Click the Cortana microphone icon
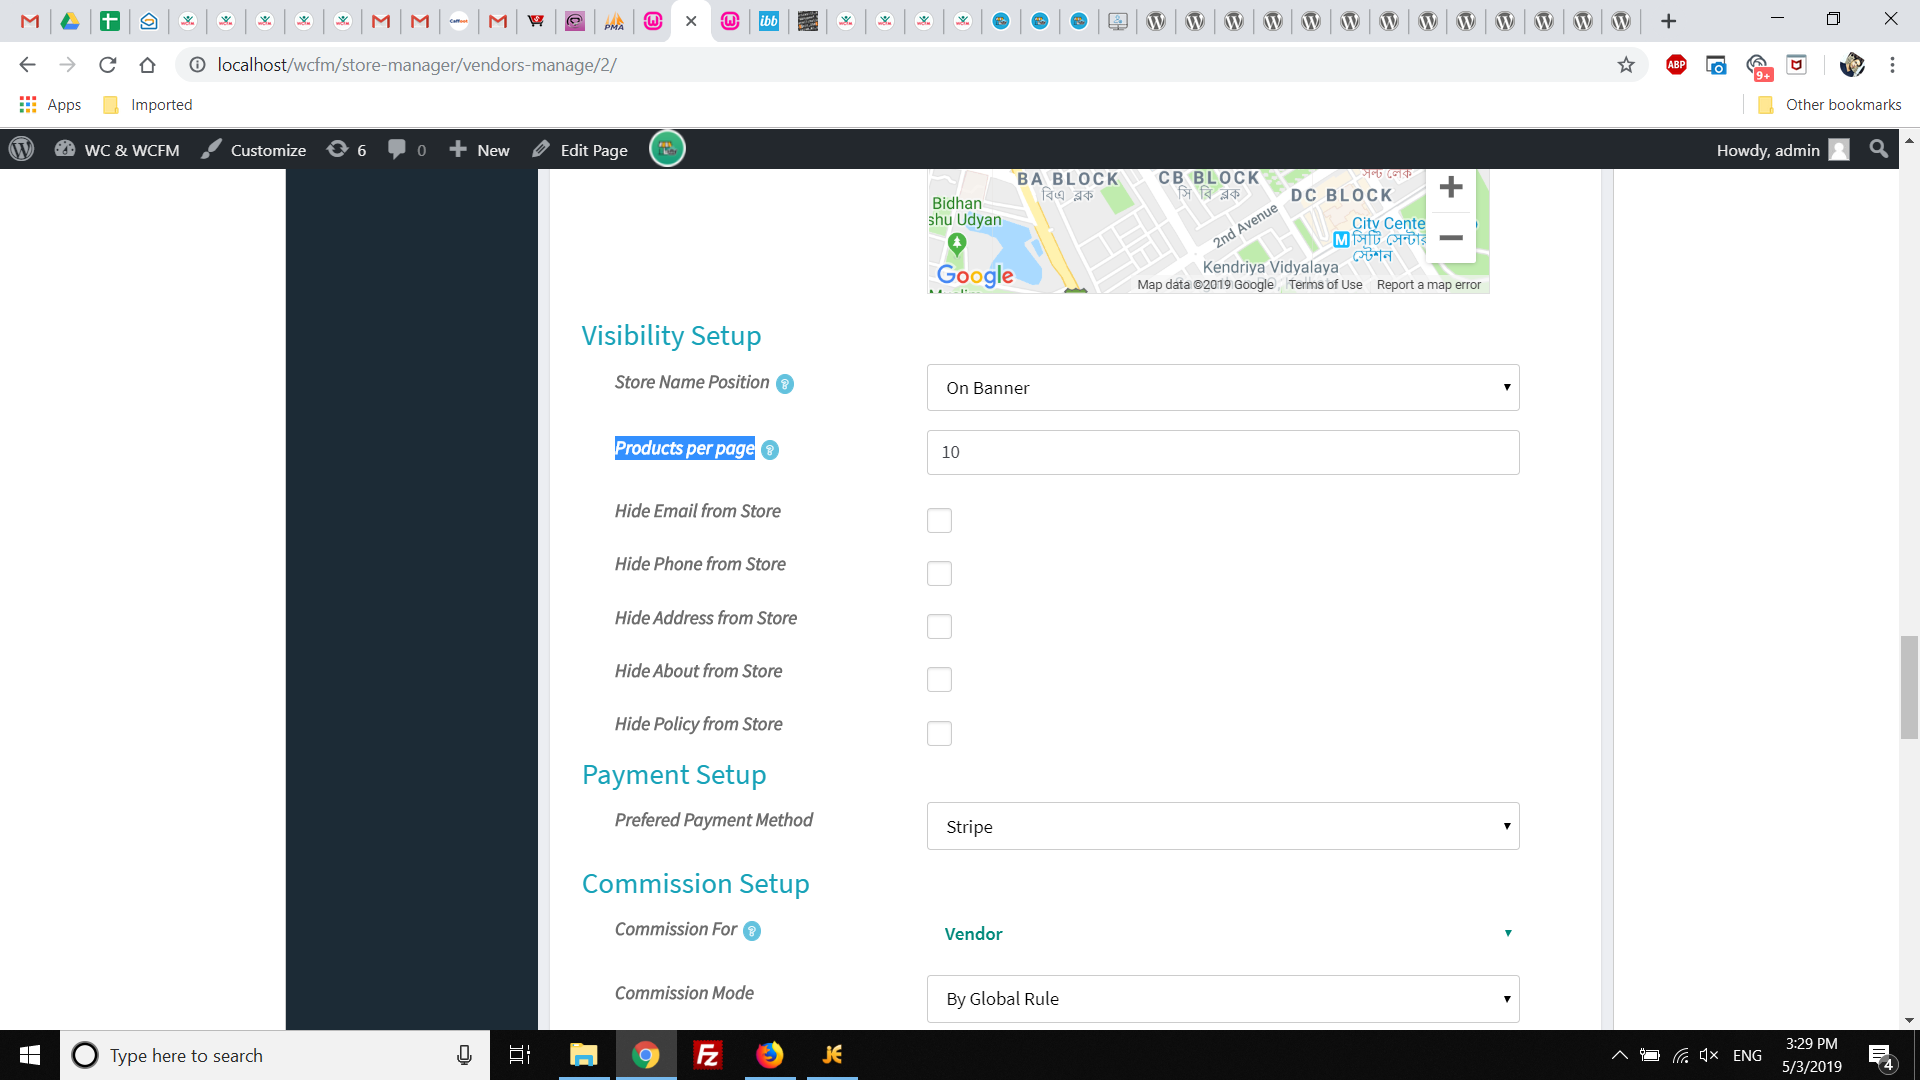The height and width of the screenshot is (1080, 1920). 464,1055
